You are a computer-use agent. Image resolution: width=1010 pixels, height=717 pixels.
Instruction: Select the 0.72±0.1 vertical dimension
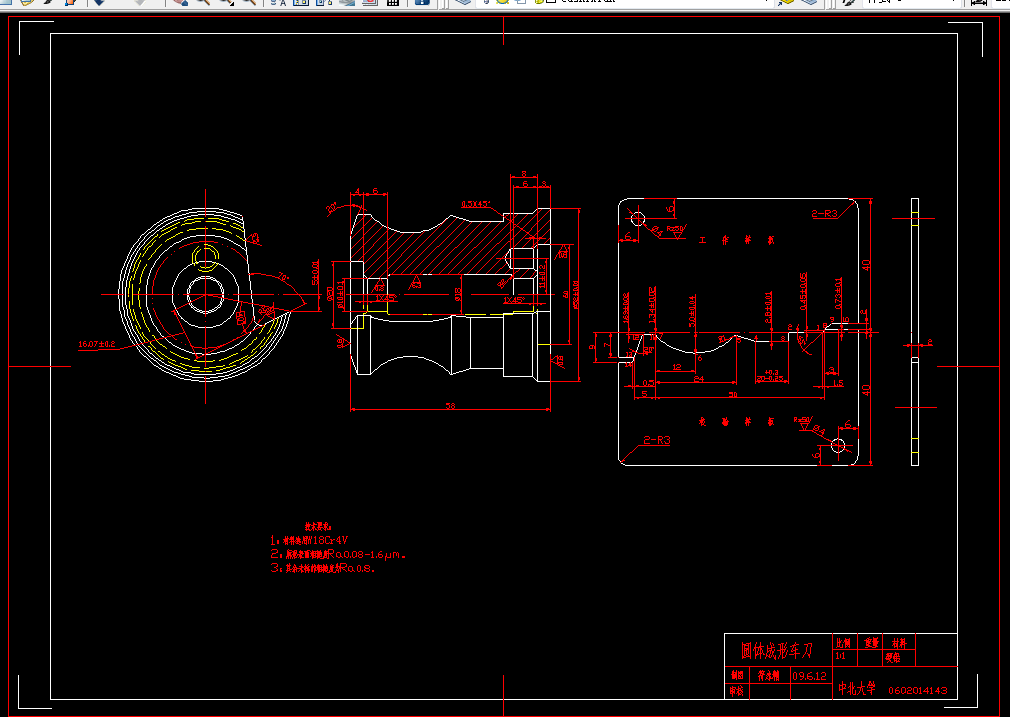pos(838,293)
